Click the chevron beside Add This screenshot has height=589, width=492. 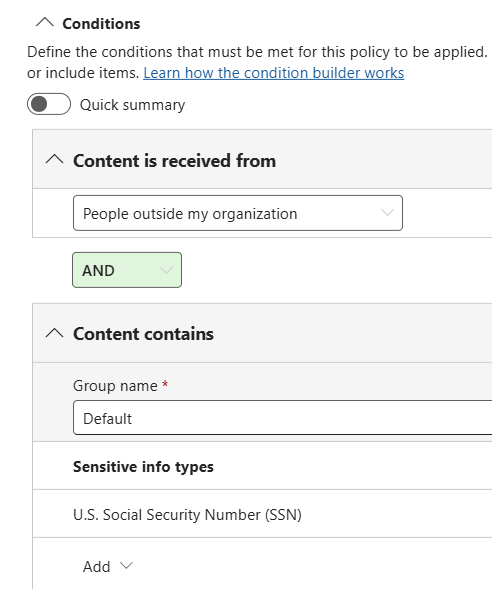pos(126,565)
